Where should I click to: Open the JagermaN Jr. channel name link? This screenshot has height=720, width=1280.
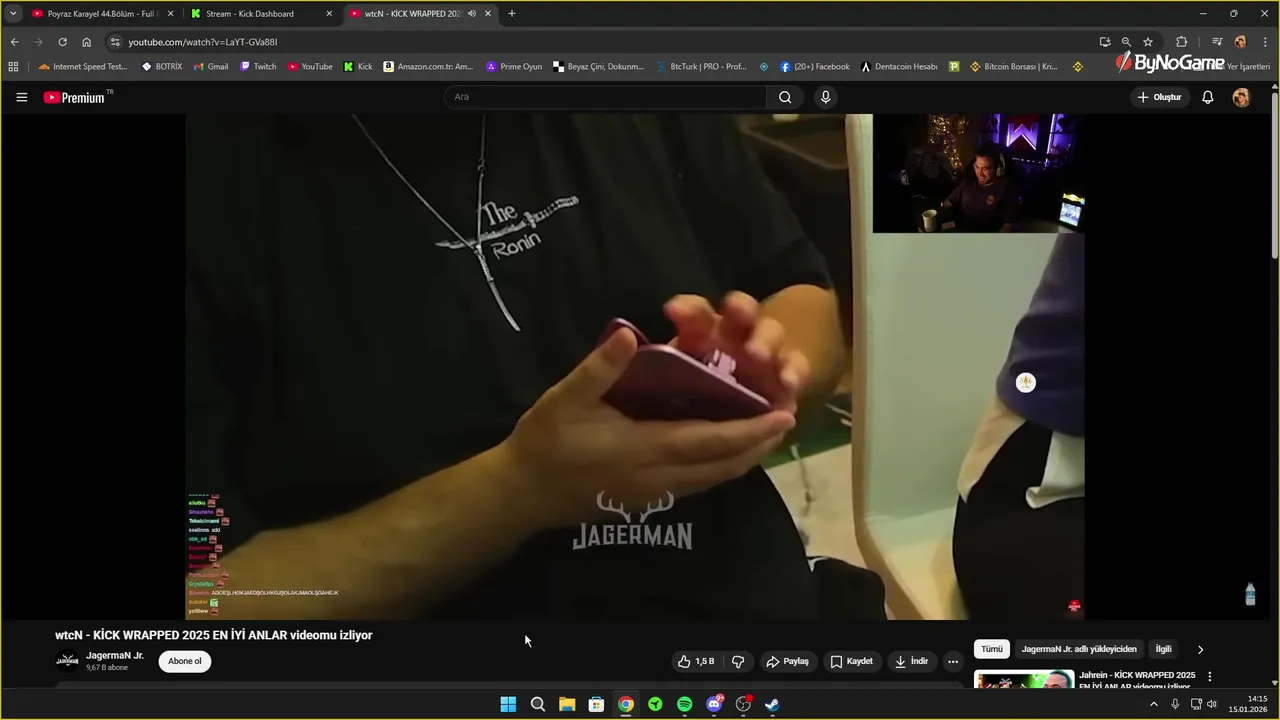tap(115, 656)
